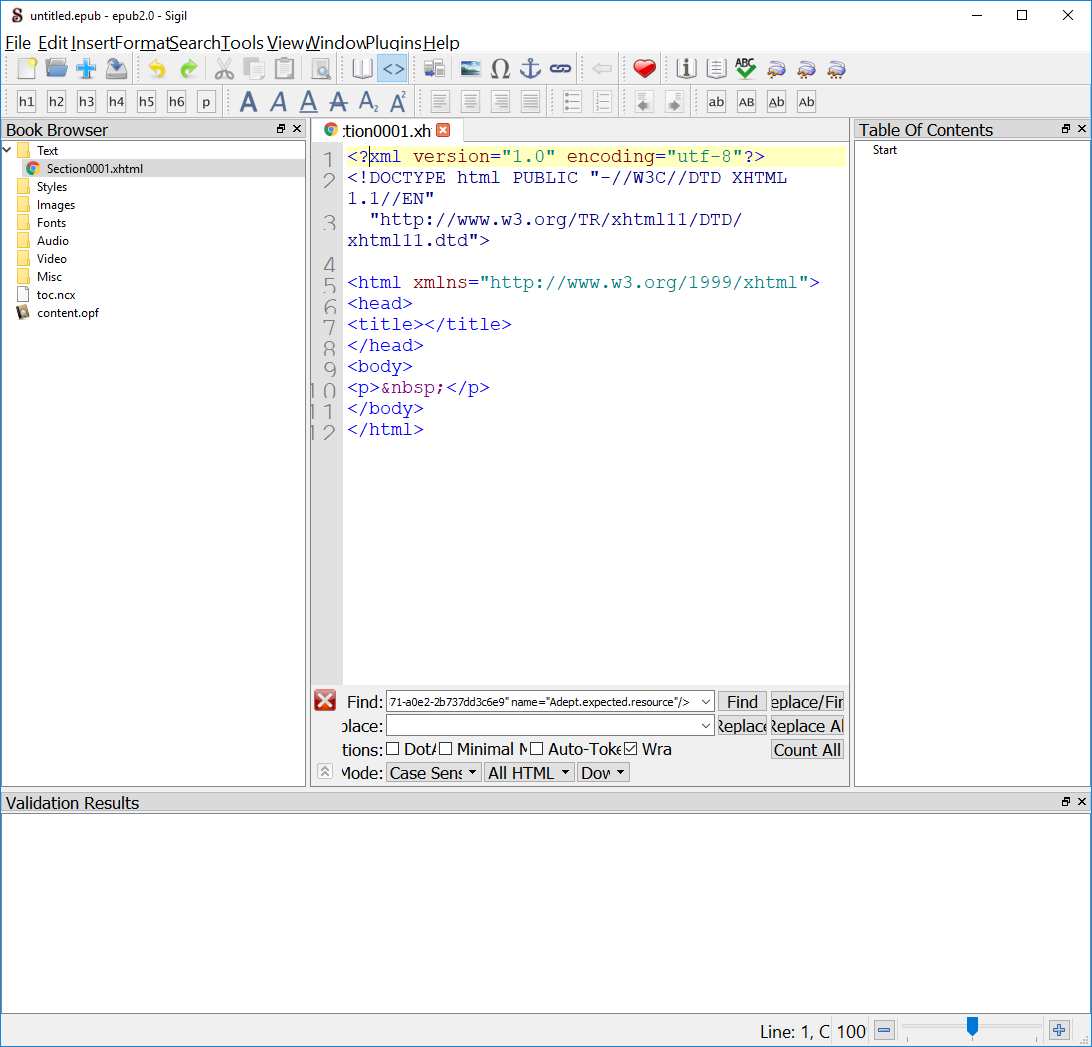Switch to Code View

[x=392, y=68]
